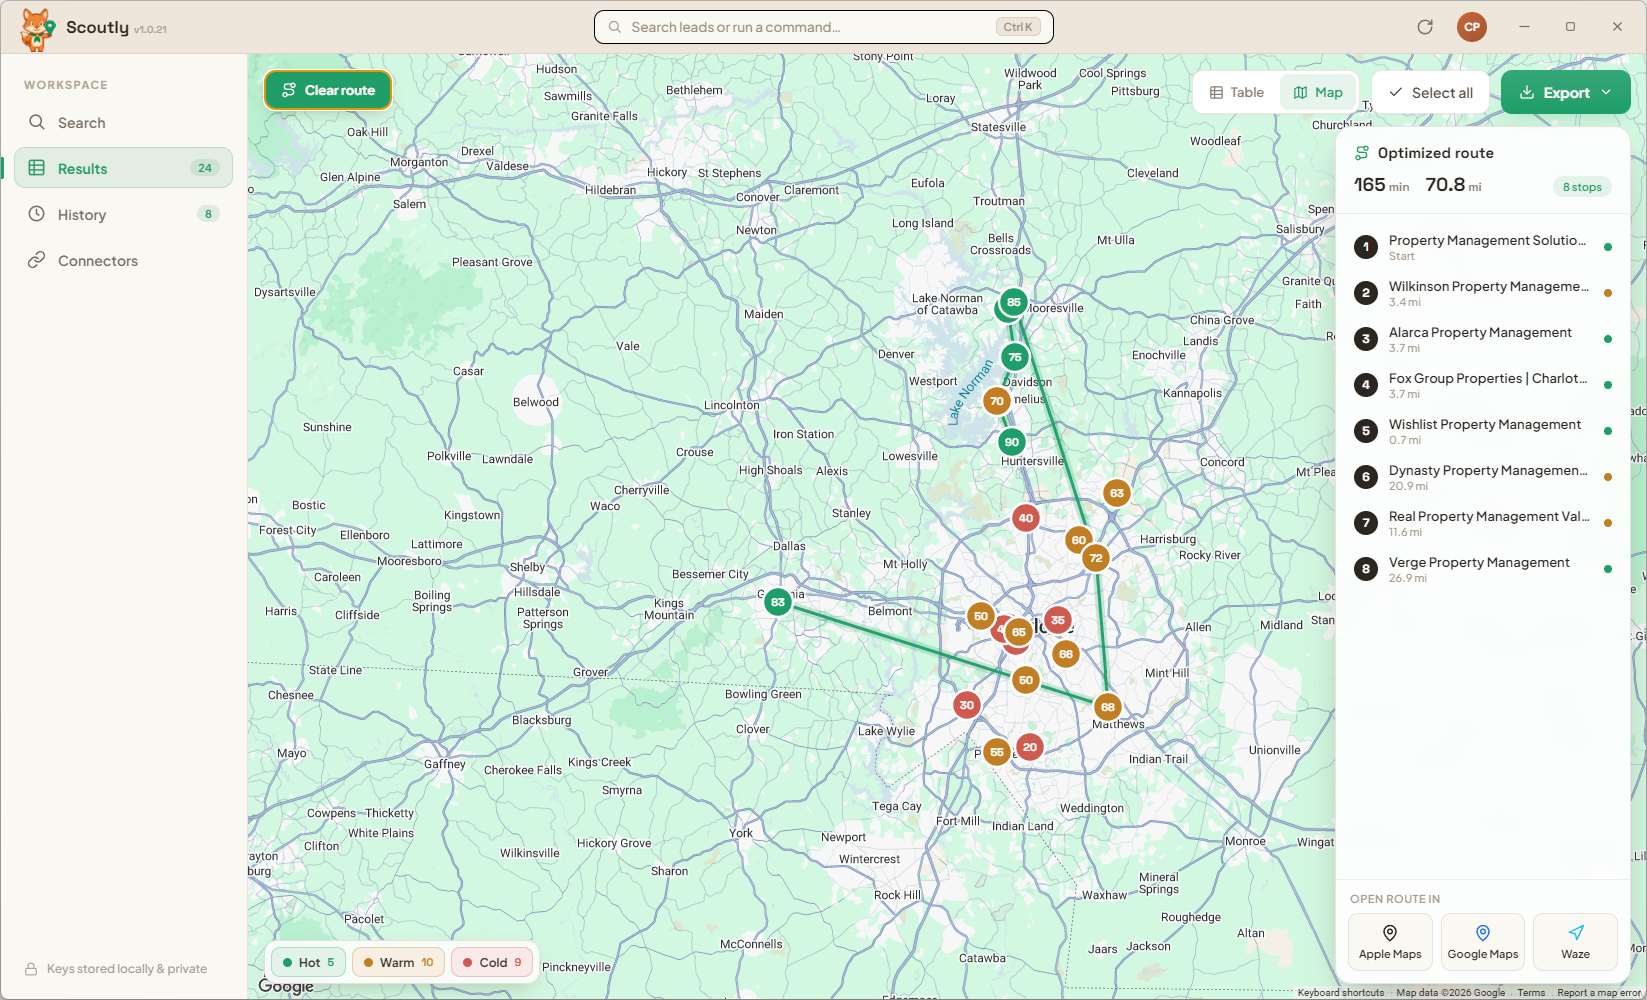Viewport: 1647px width, 1000px height.
Task: Open route in Waze
Action: (x=1575, y=942)
